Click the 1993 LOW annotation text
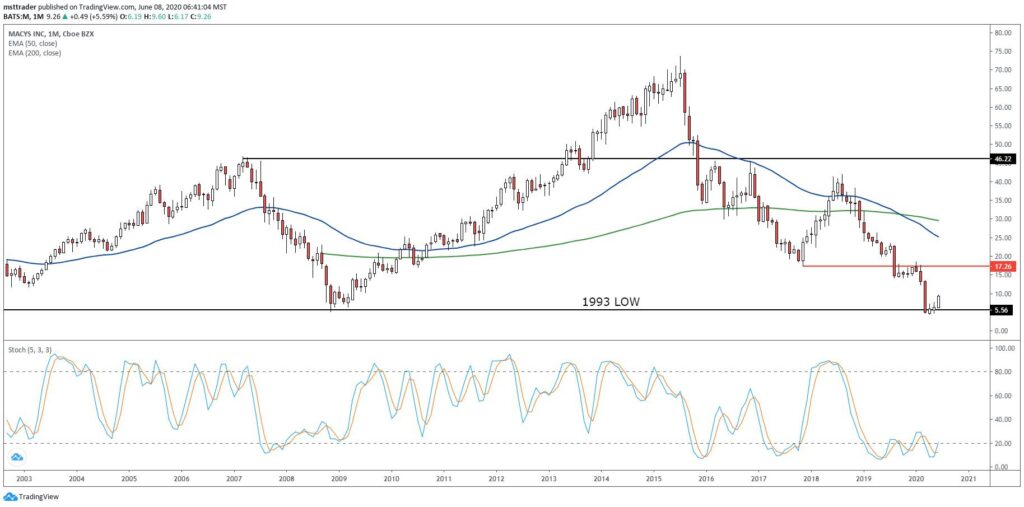 [x=609, y=302]
